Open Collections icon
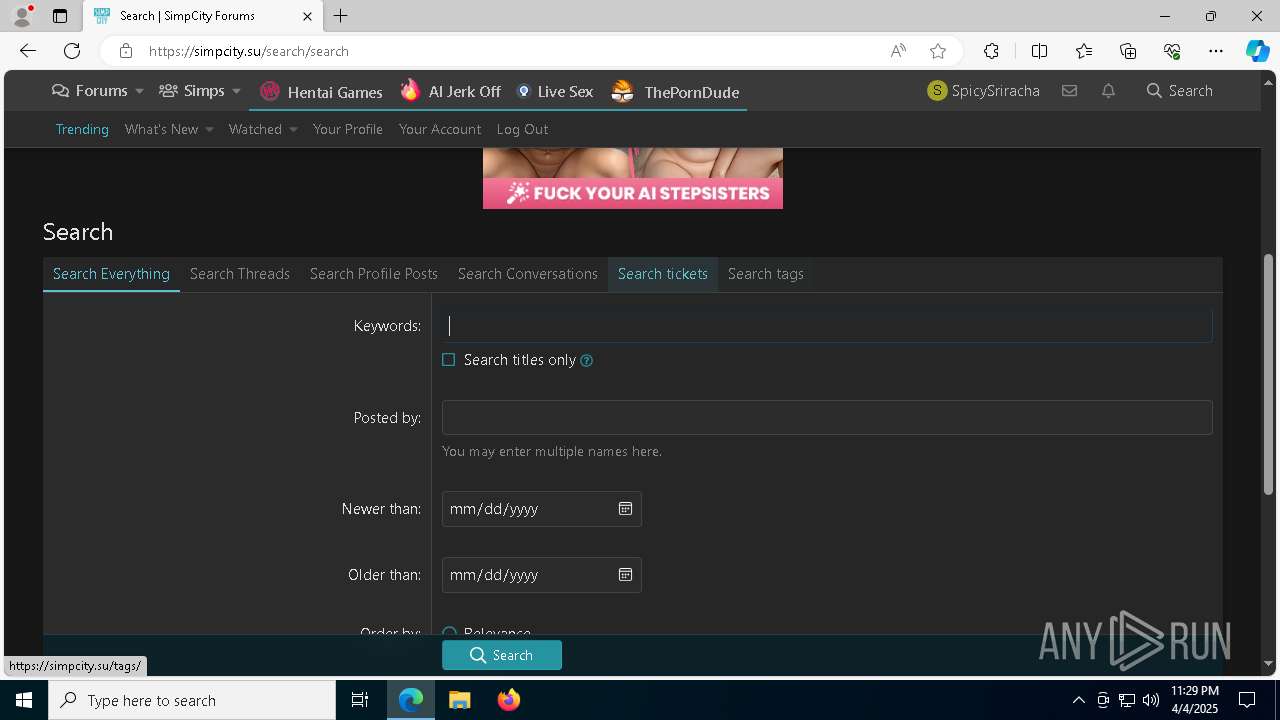This screenshot has width=1280, height=720. tap(1128, 51)
